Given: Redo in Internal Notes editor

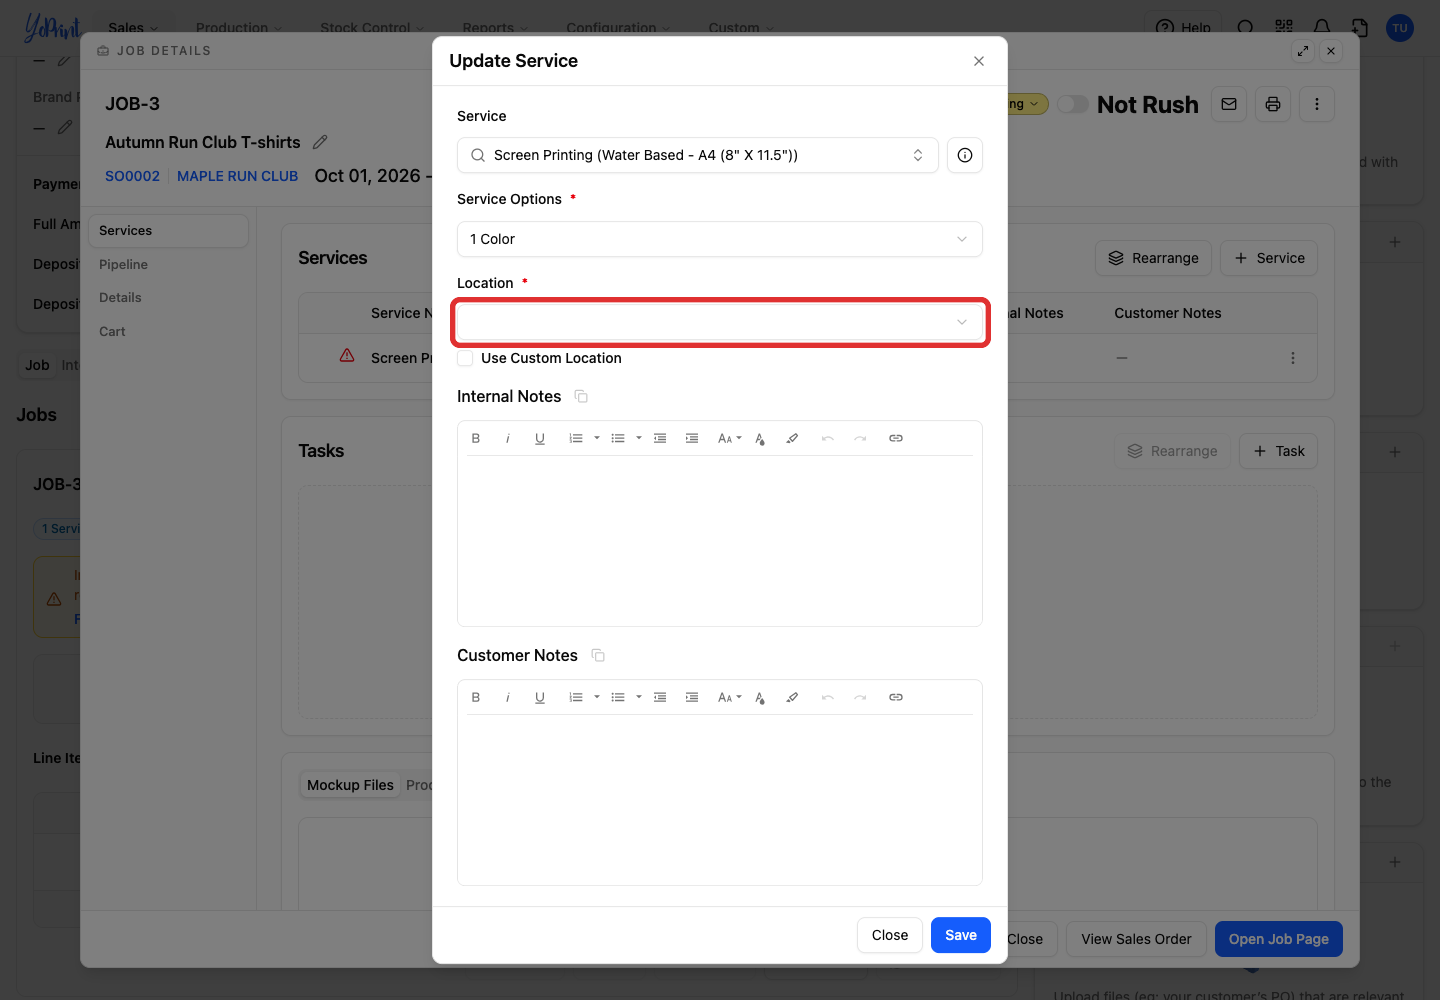Looking at the screenshot, I should pos(860,438).
